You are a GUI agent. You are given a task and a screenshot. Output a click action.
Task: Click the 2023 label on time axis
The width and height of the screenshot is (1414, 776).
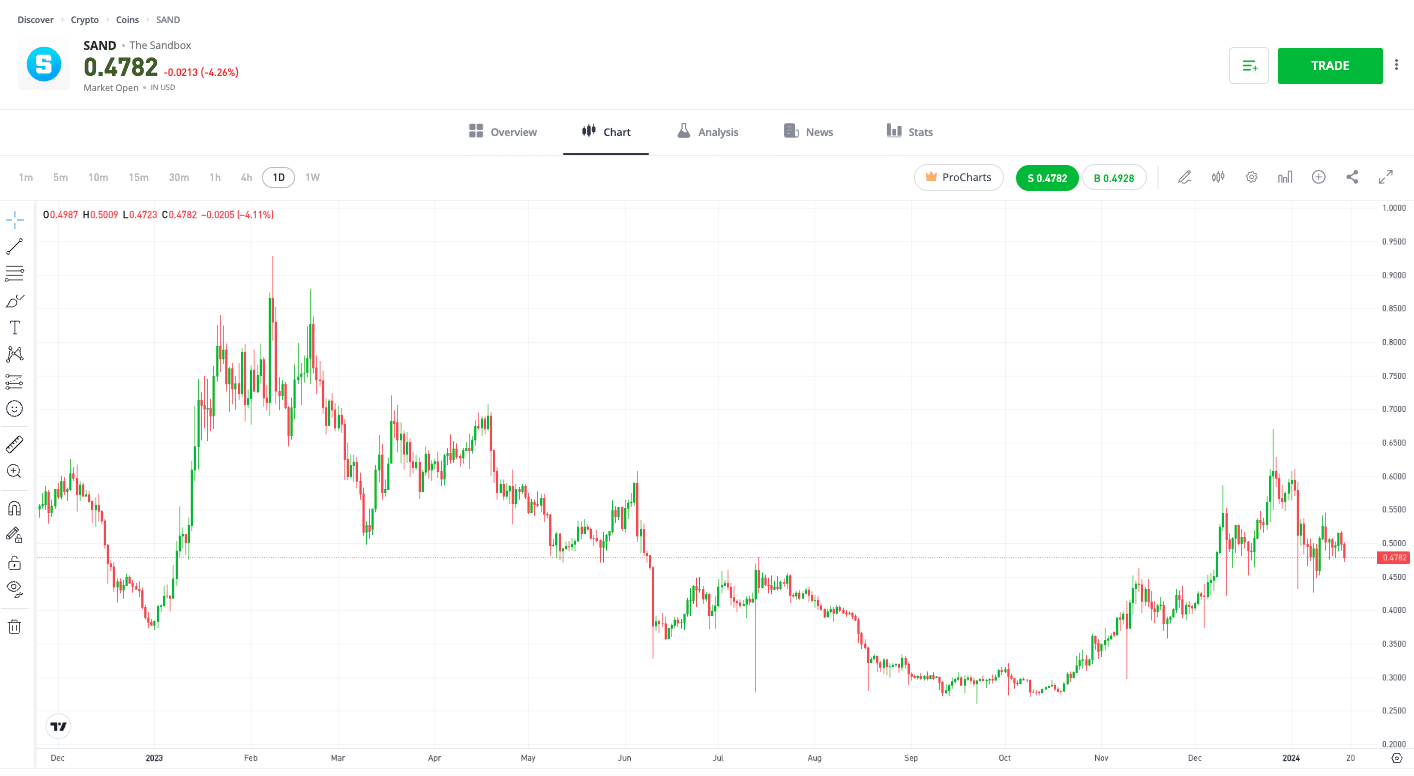[x=154, y=758]
